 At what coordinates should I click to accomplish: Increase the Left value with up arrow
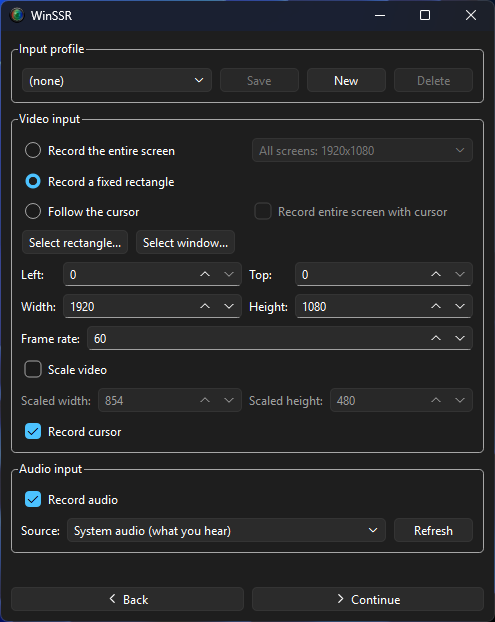tap(205, 275)
